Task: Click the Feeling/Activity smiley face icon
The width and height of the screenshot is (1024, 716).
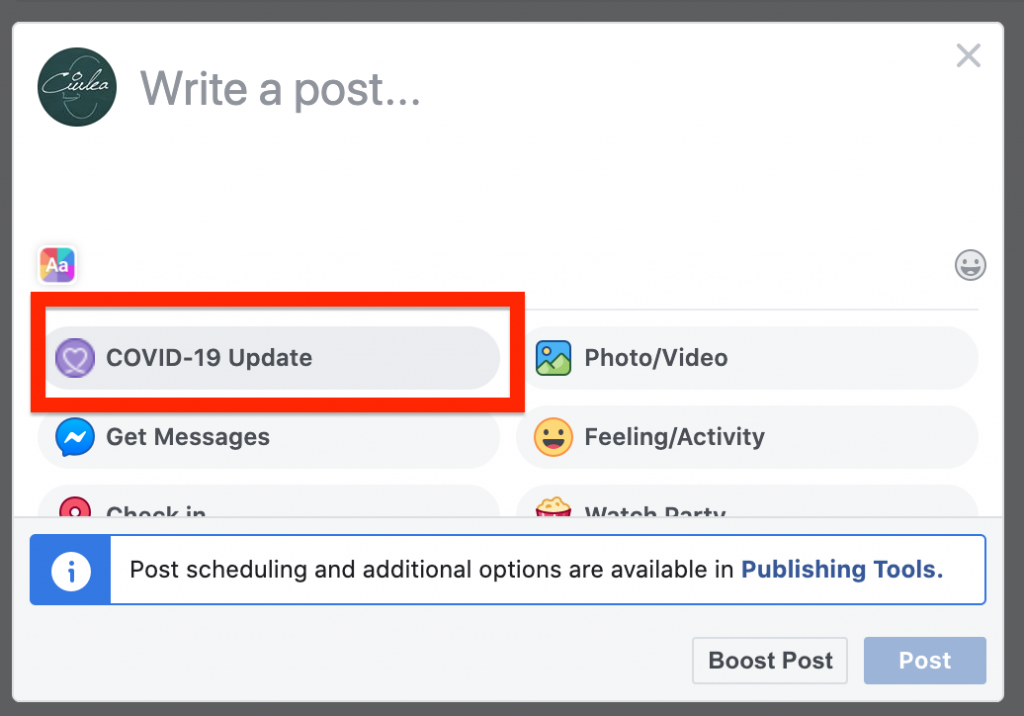Action: 553,437
